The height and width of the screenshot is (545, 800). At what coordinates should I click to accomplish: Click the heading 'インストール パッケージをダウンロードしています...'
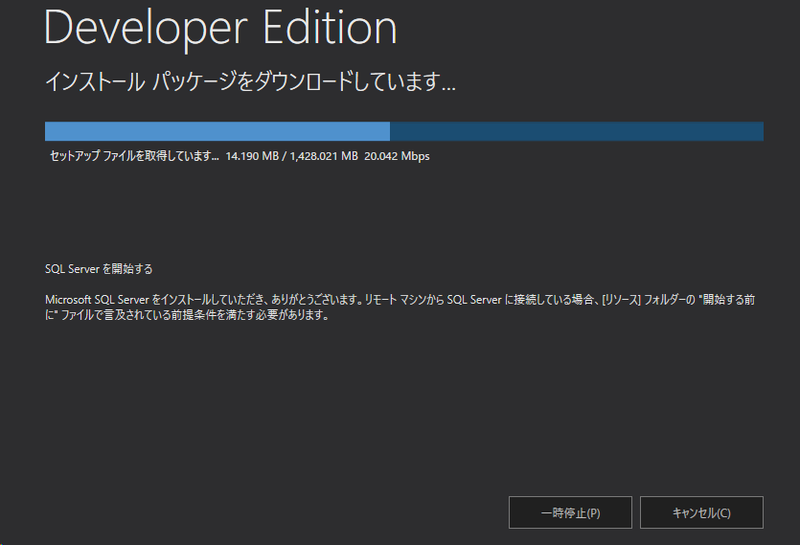coord(250,82)
